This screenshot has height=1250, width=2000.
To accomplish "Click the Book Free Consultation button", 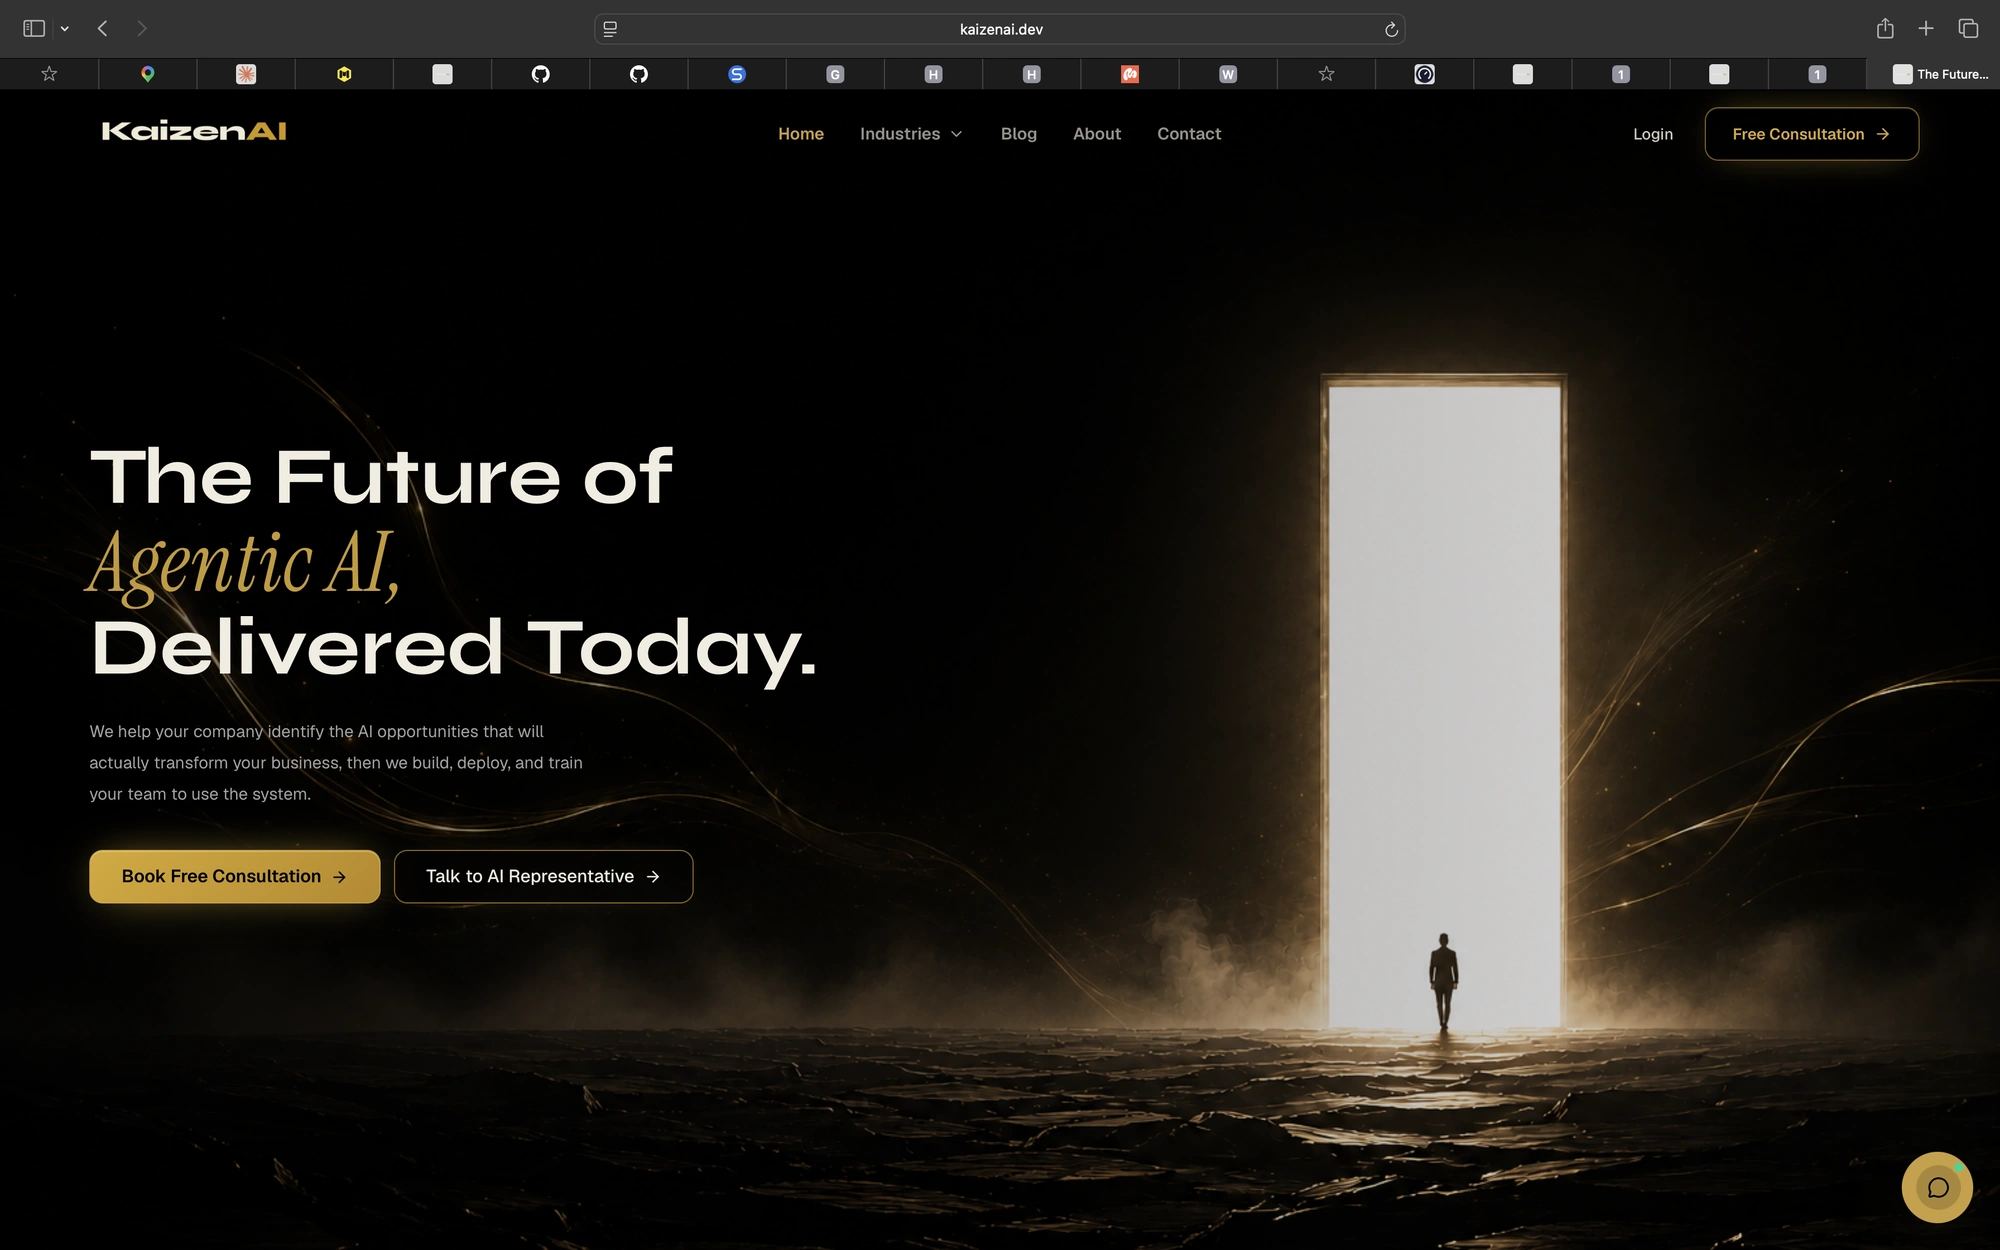I will pyautogui.click(x=234, y=876).
